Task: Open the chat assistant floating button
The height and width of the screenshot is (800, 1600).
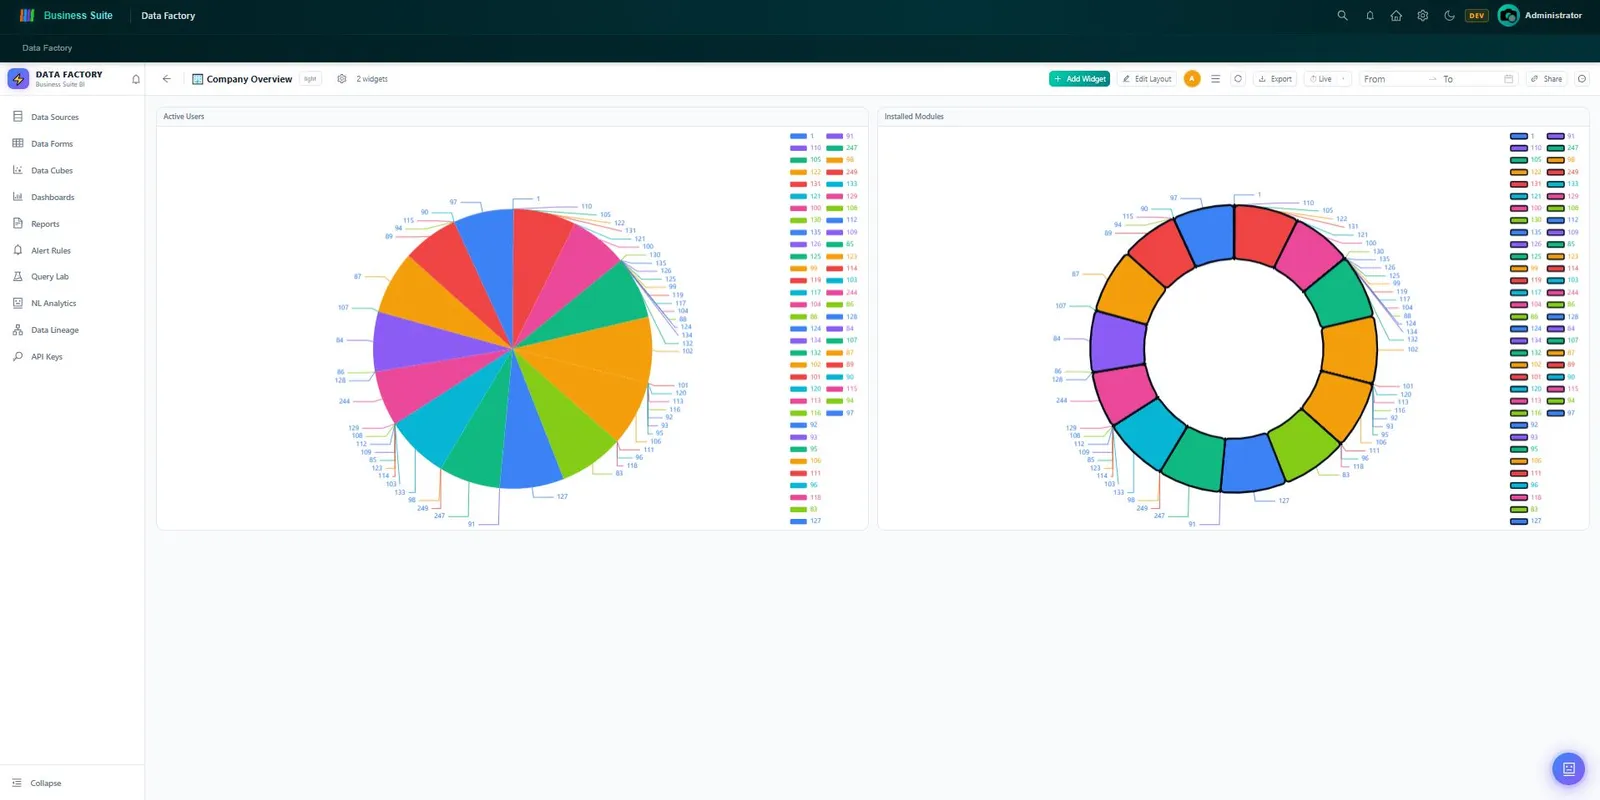Action: [x=1568, y=769]
